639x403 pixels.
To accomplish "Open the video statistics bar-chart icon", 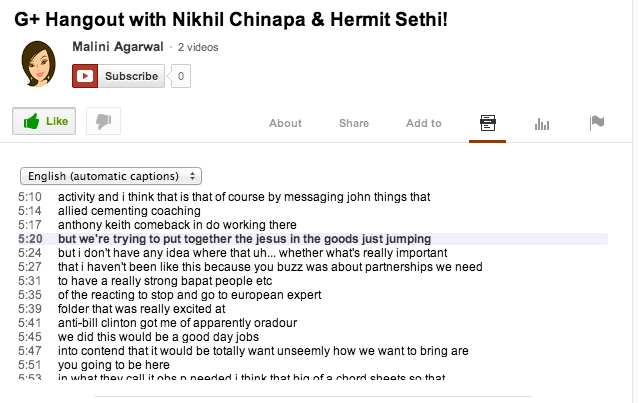I will tap(542, 123).
